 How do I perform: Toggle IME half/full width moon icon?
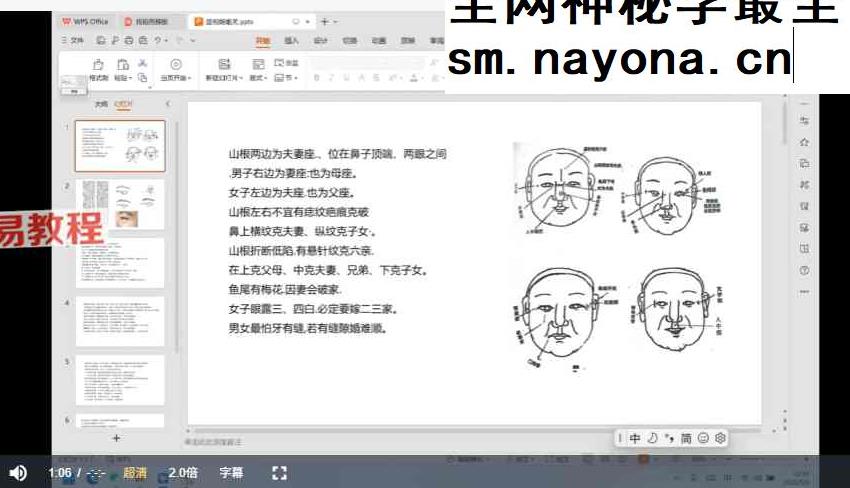[652, 438]
